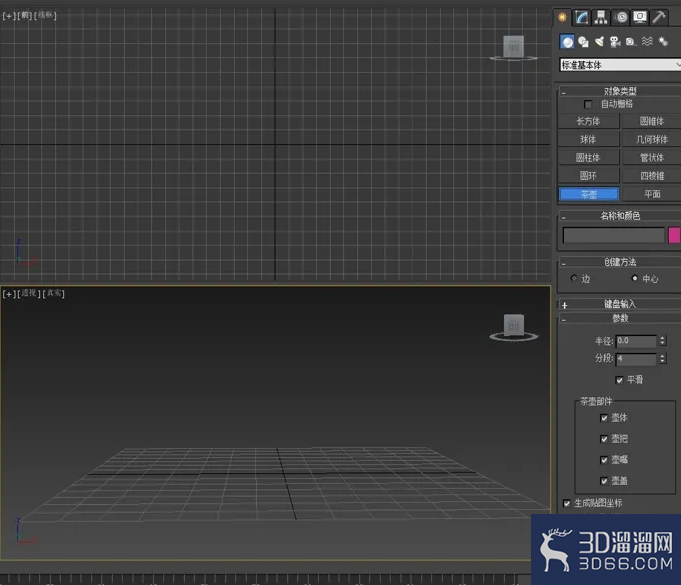Open the front viewport [+] menu
This screenshot has height=585, width=681.
click(x=9, y=16)
